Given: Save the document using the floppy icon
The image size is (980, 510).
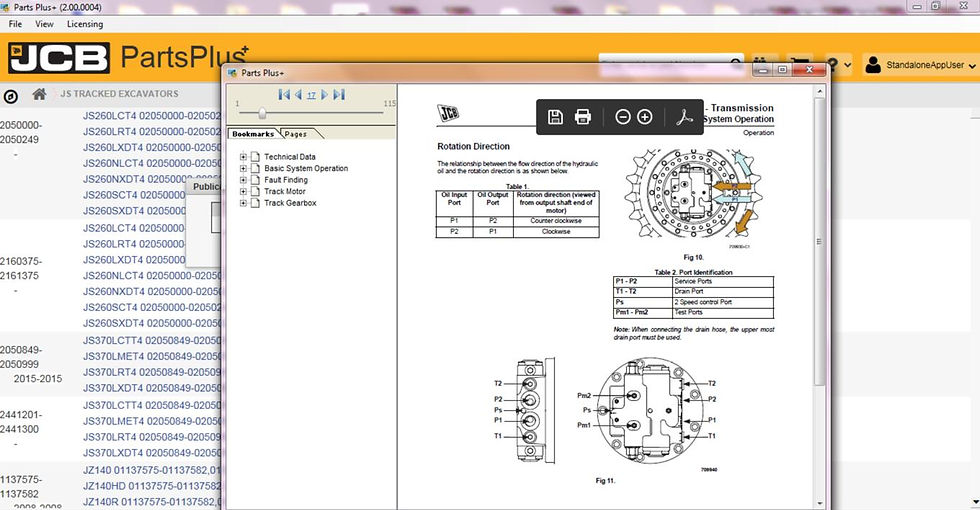Looking at the screenshot, I should point(555,116).
